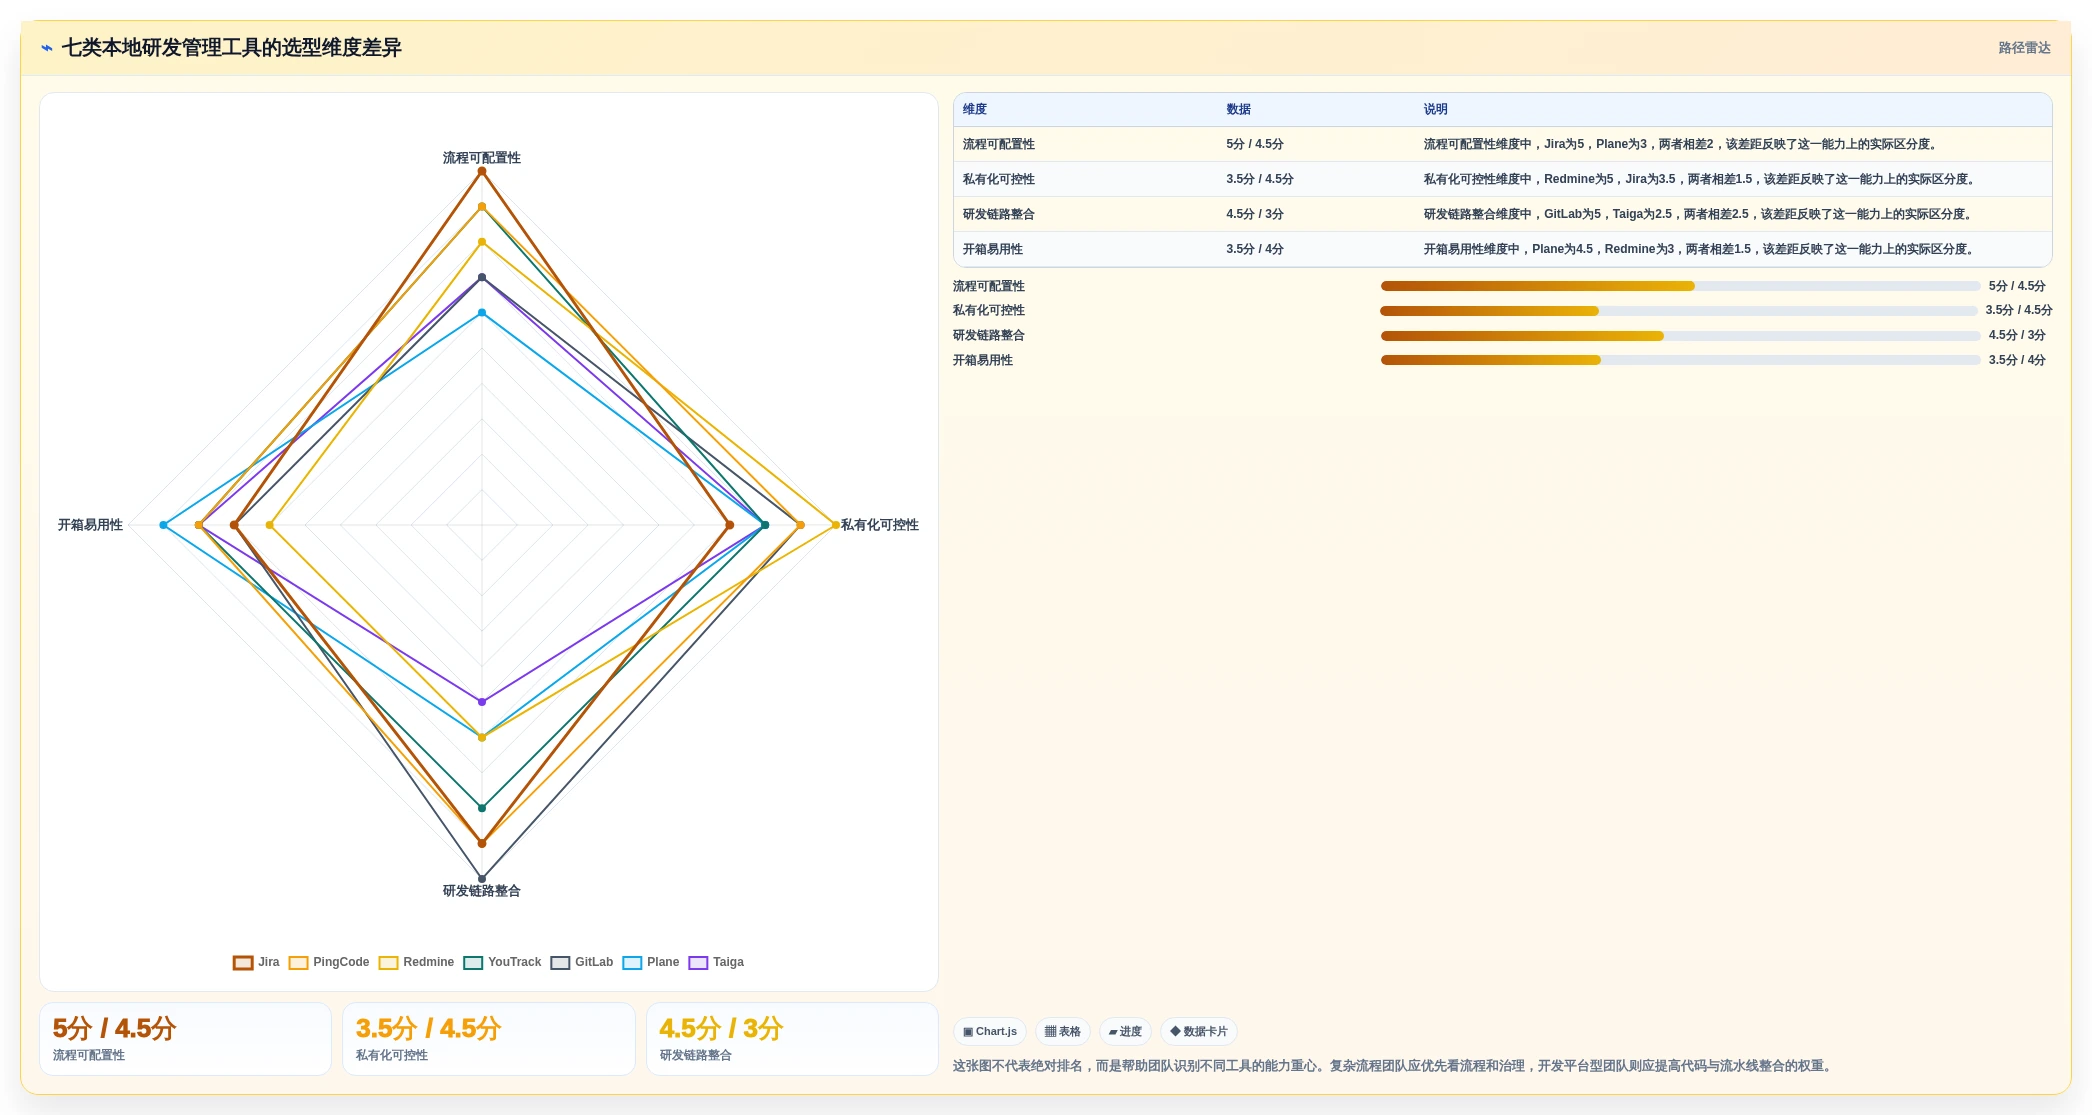
Task: Open the 3.5分 / 4.5分 私有化可控性 data card
Action: pos(489,1039)
